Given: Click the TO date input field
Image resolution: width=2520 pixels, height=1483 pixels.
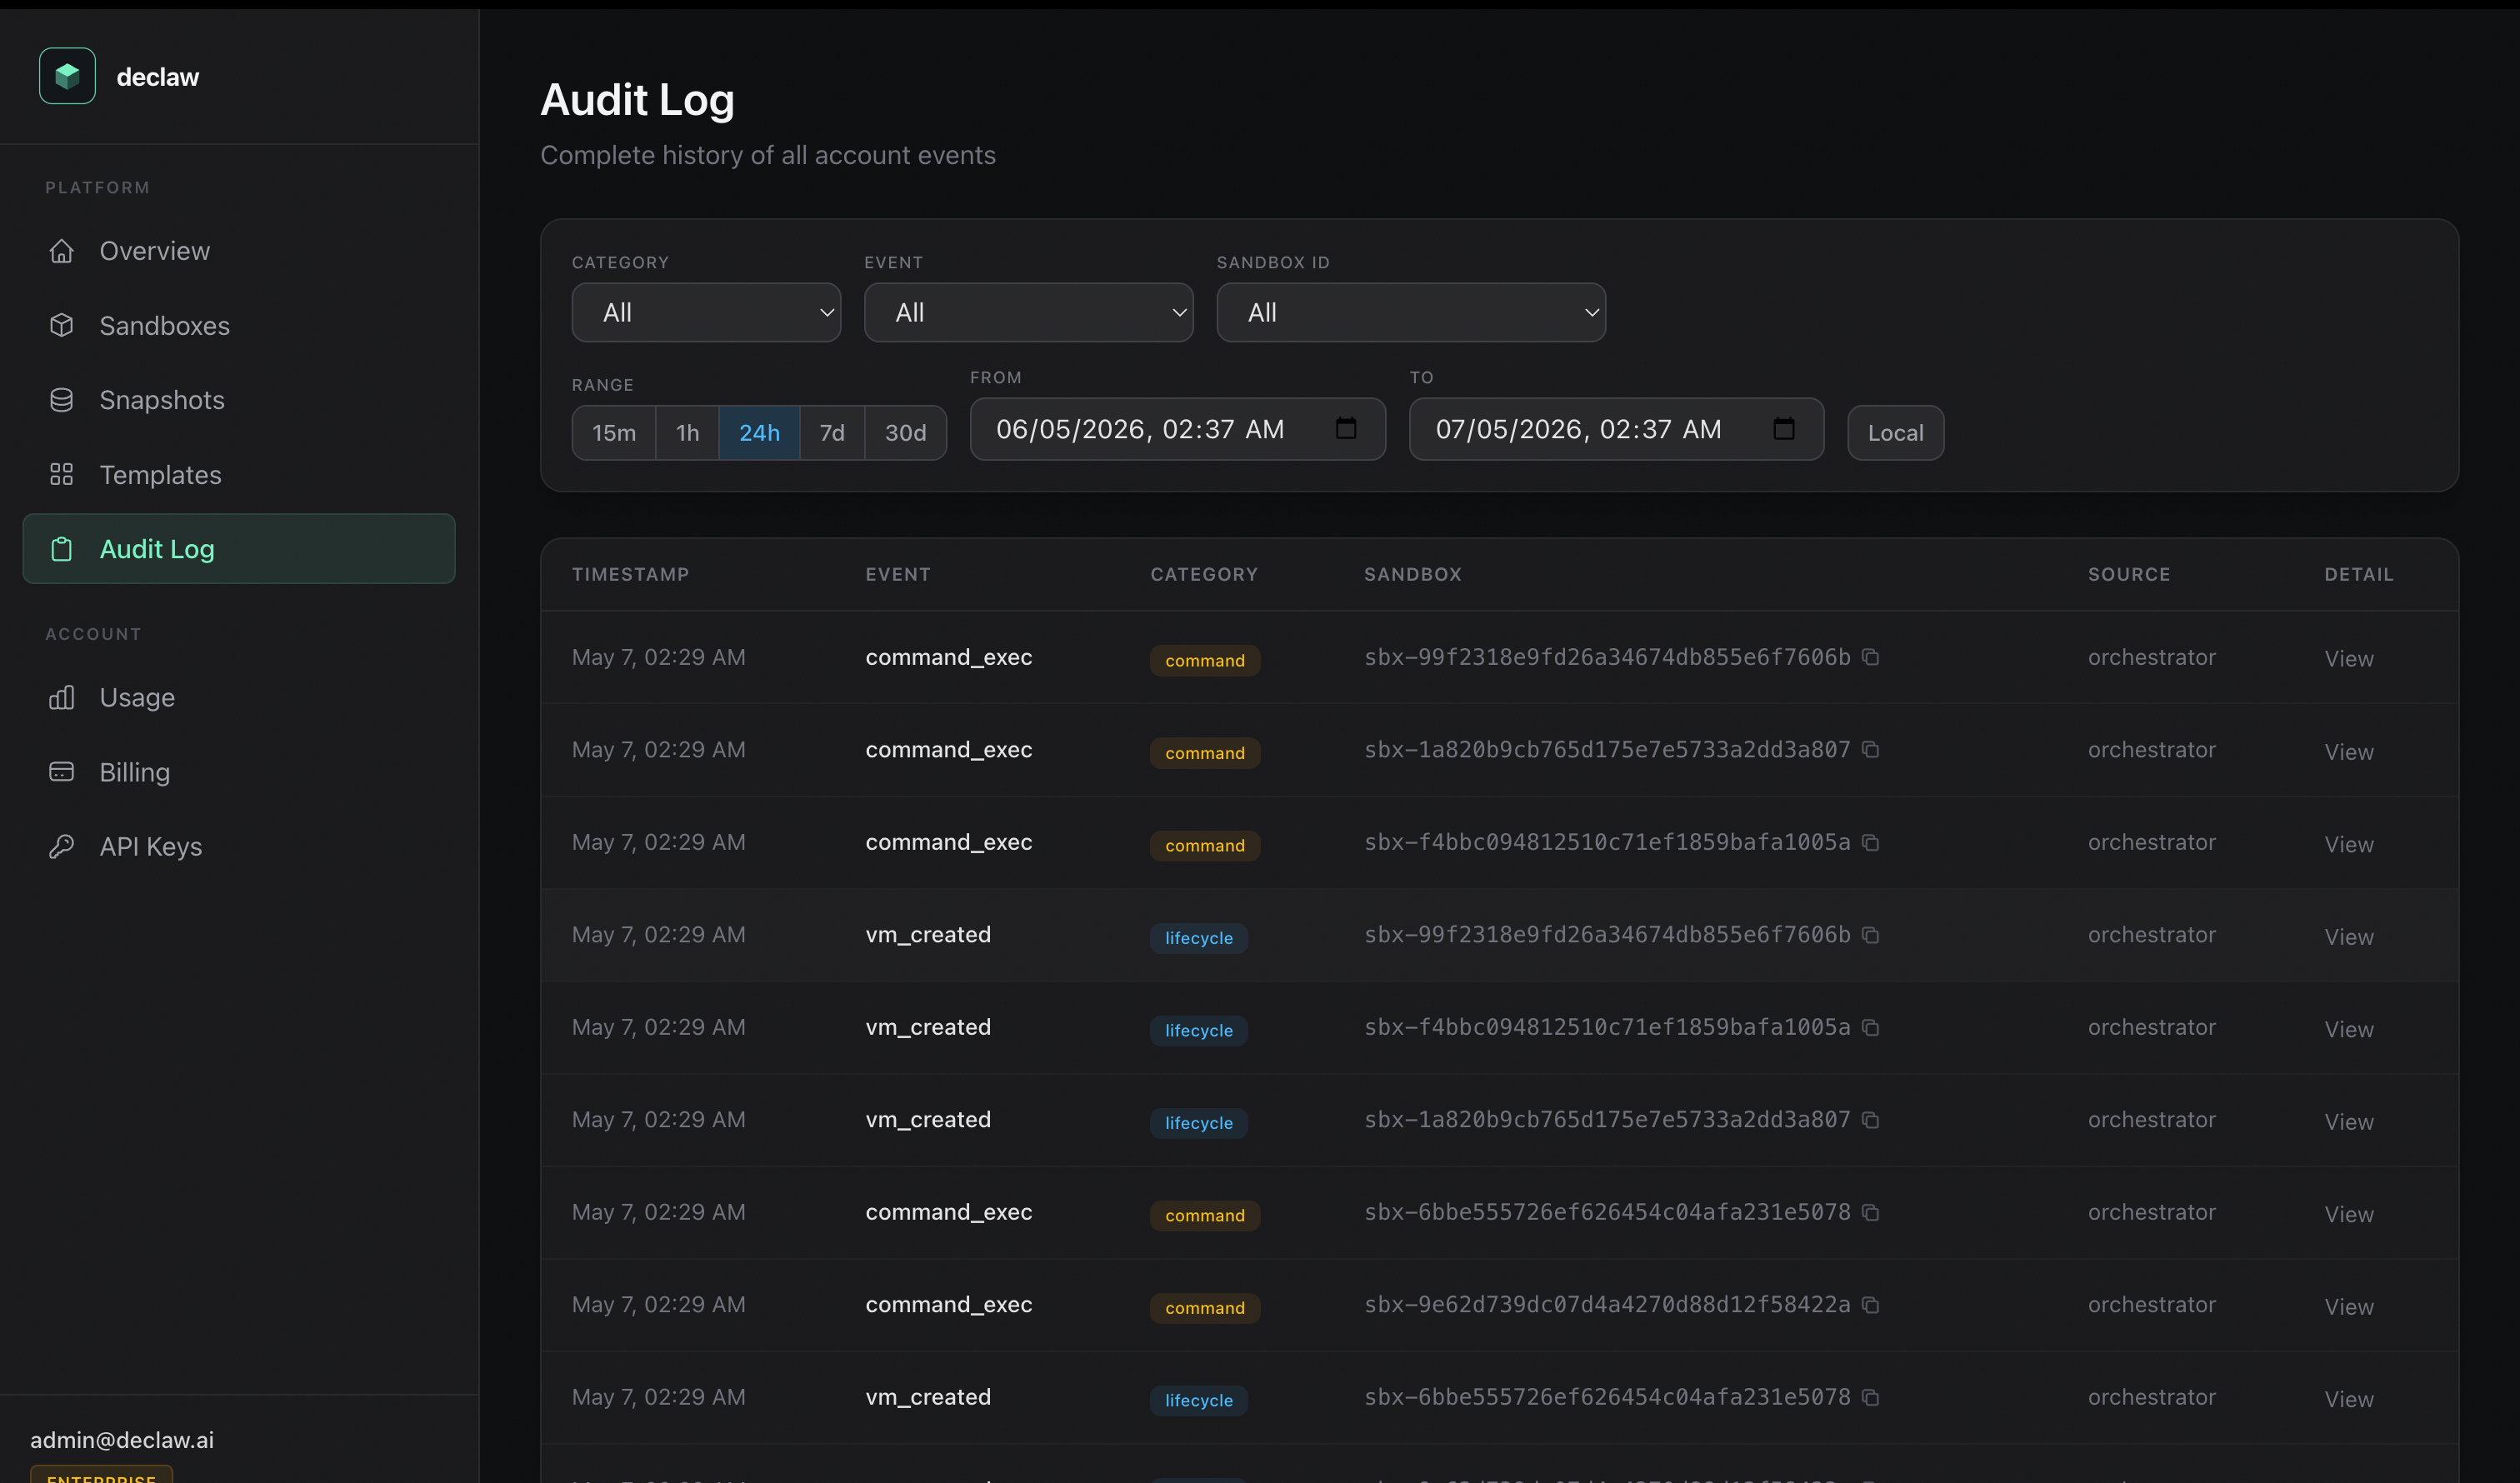Looking at the screenshot, I should [1616, 429].
